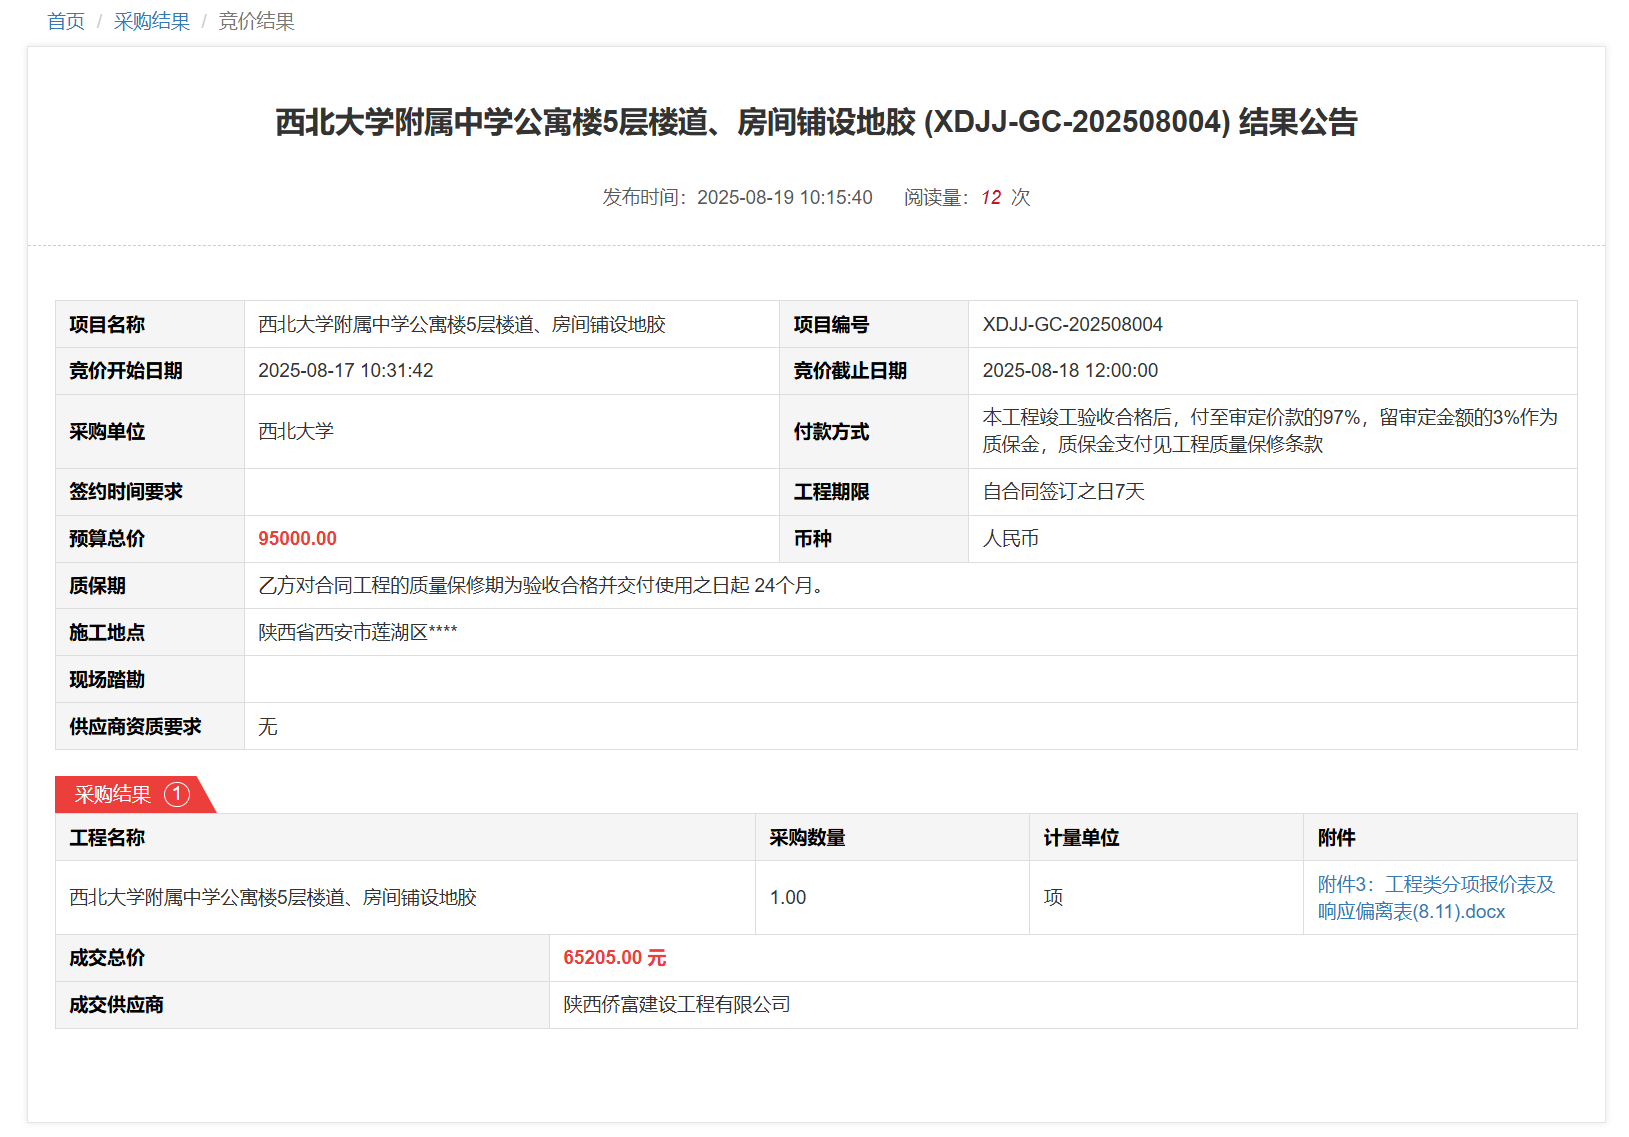The width and height of the screenshot is (1629, 1137).
Task: Click the 付款方式 description text
Action: coord(1269,431)
